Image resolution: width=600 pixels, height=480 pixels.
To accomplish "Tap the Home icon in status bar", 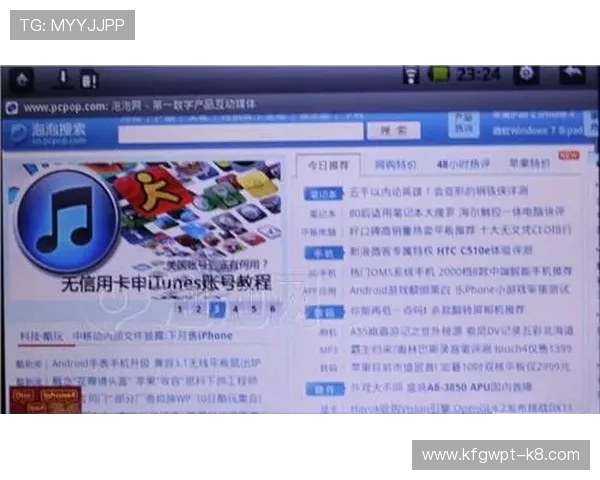I will (23, 80).
